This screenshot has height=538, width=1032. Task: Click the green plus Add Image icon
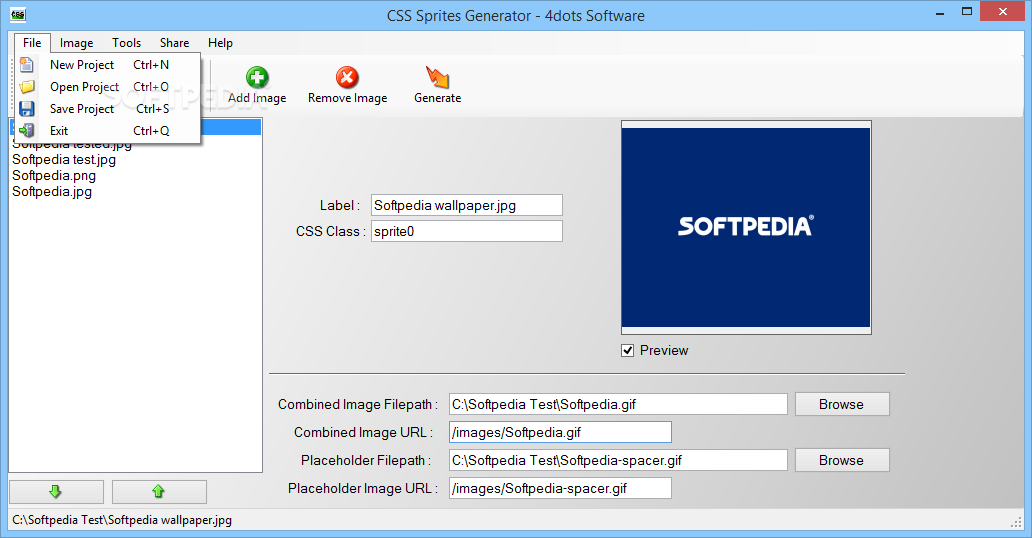[257, 77]
